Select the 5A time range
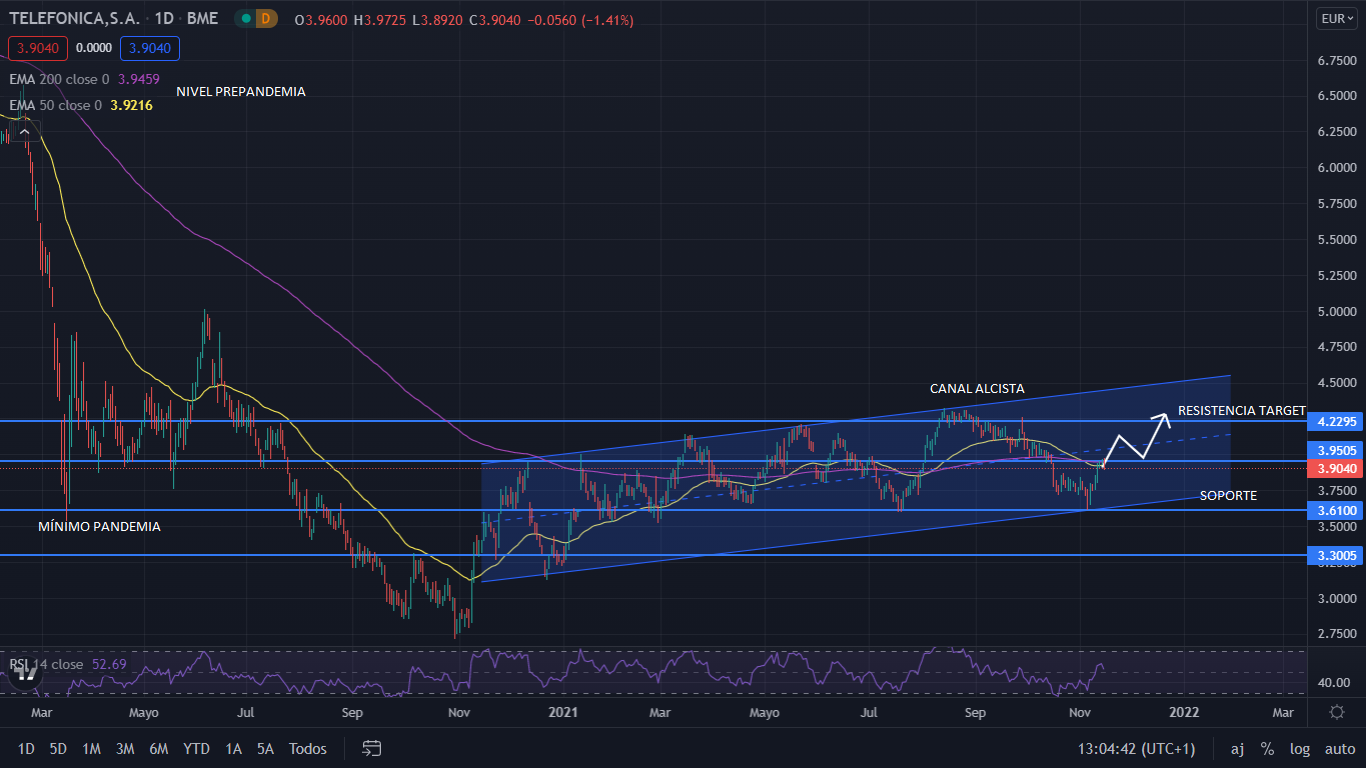This screenshot has width=1366, height=768. pyautogui.click(x=265, y=748)
